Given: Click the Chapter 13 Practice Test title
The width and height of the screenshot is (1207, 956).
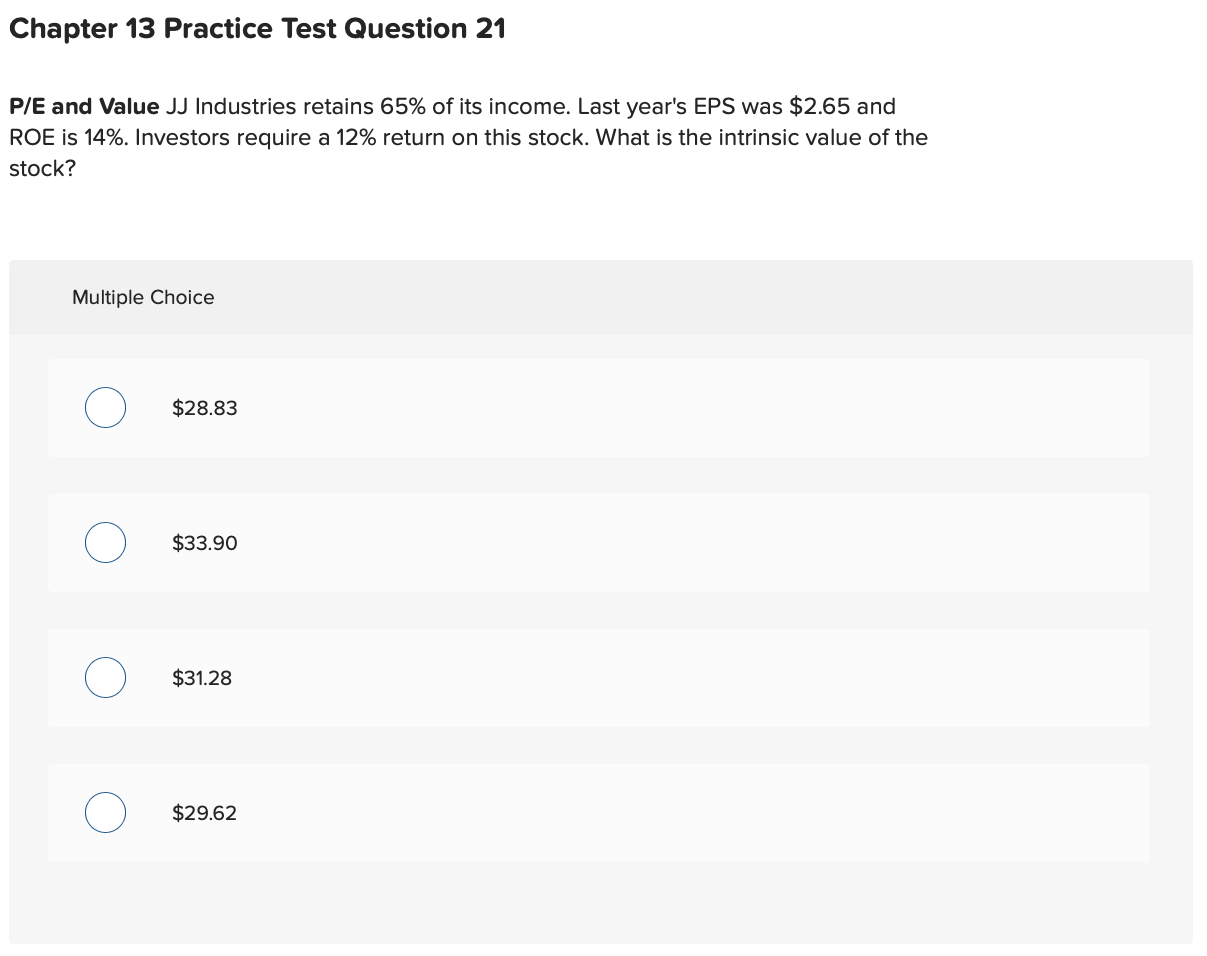Looking at the screenshot, I should (256, 28).
